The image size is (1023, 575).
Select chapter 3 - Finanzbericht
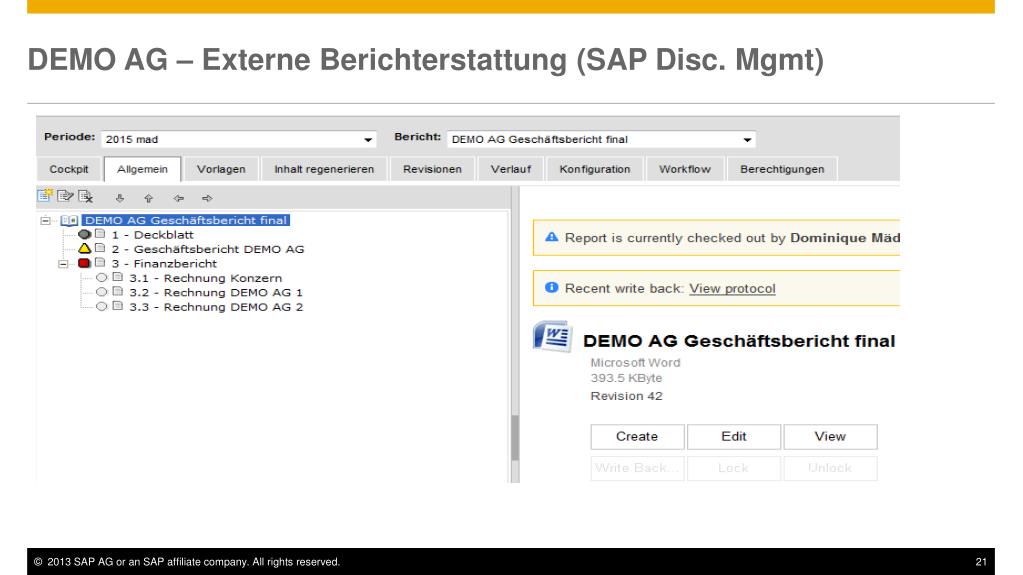pos(164,264)
